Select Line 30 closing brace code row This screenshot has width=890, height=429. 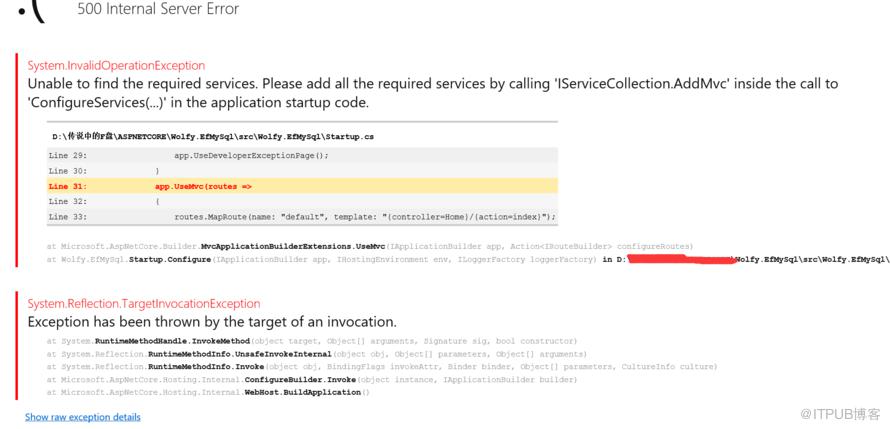tap(302, 171)
